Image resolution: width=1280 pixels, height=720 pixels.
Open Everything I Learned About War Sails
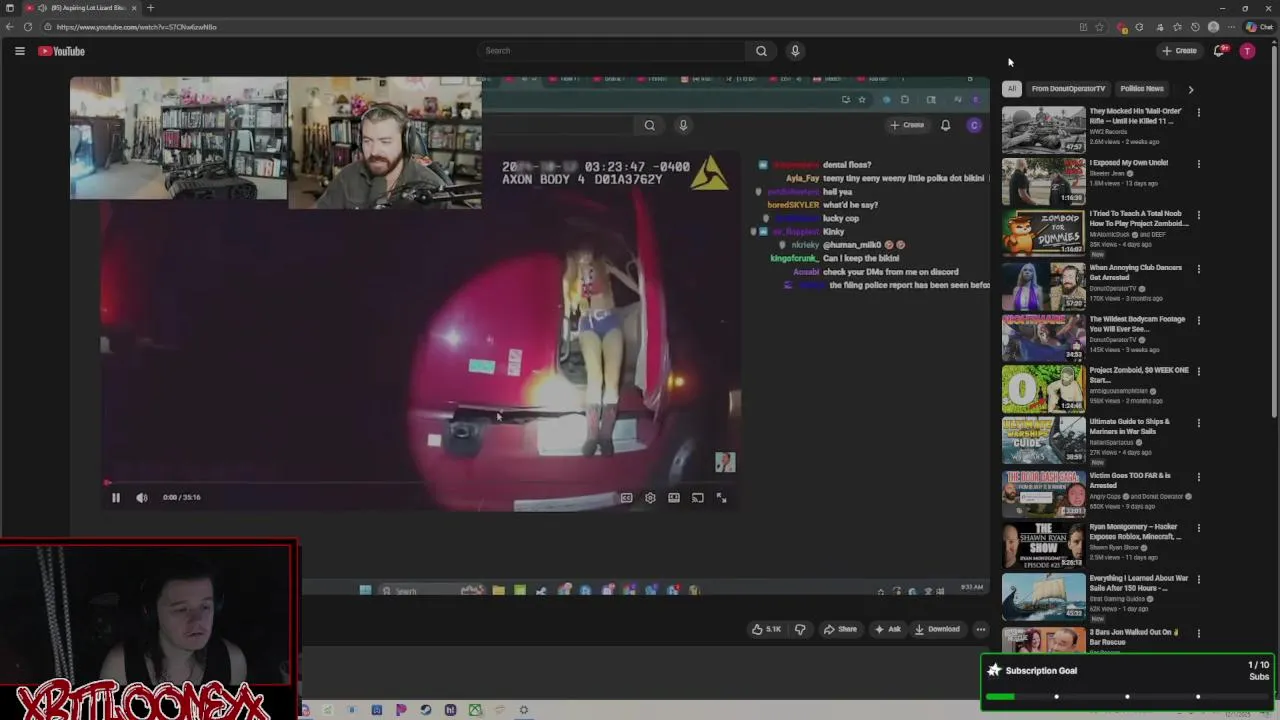(1139, 583)
